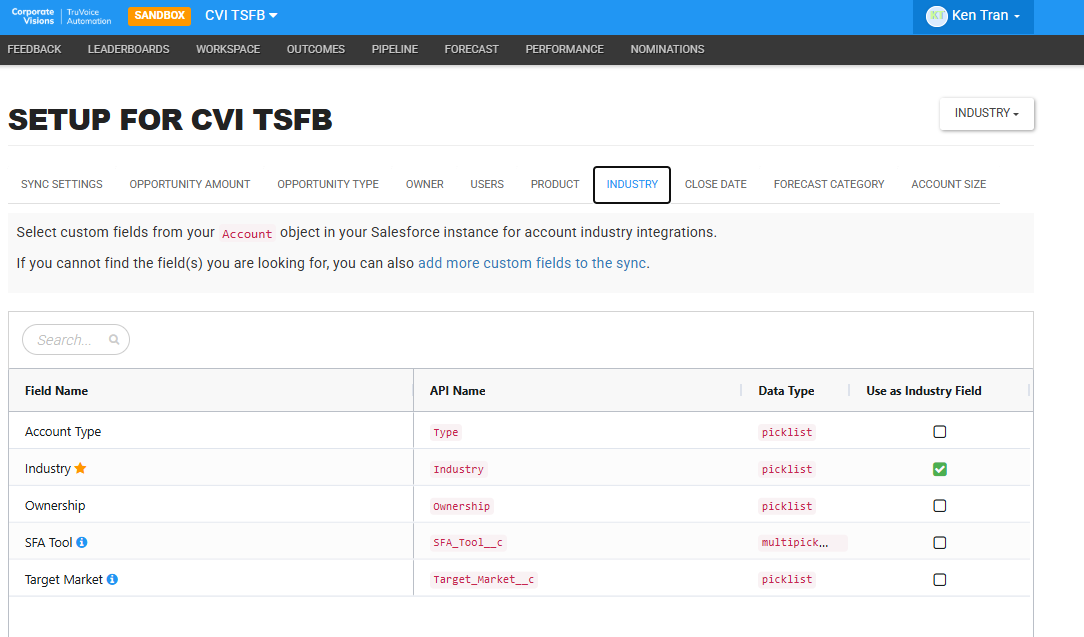Follow the add more custom fields link

tap(532, 263)
